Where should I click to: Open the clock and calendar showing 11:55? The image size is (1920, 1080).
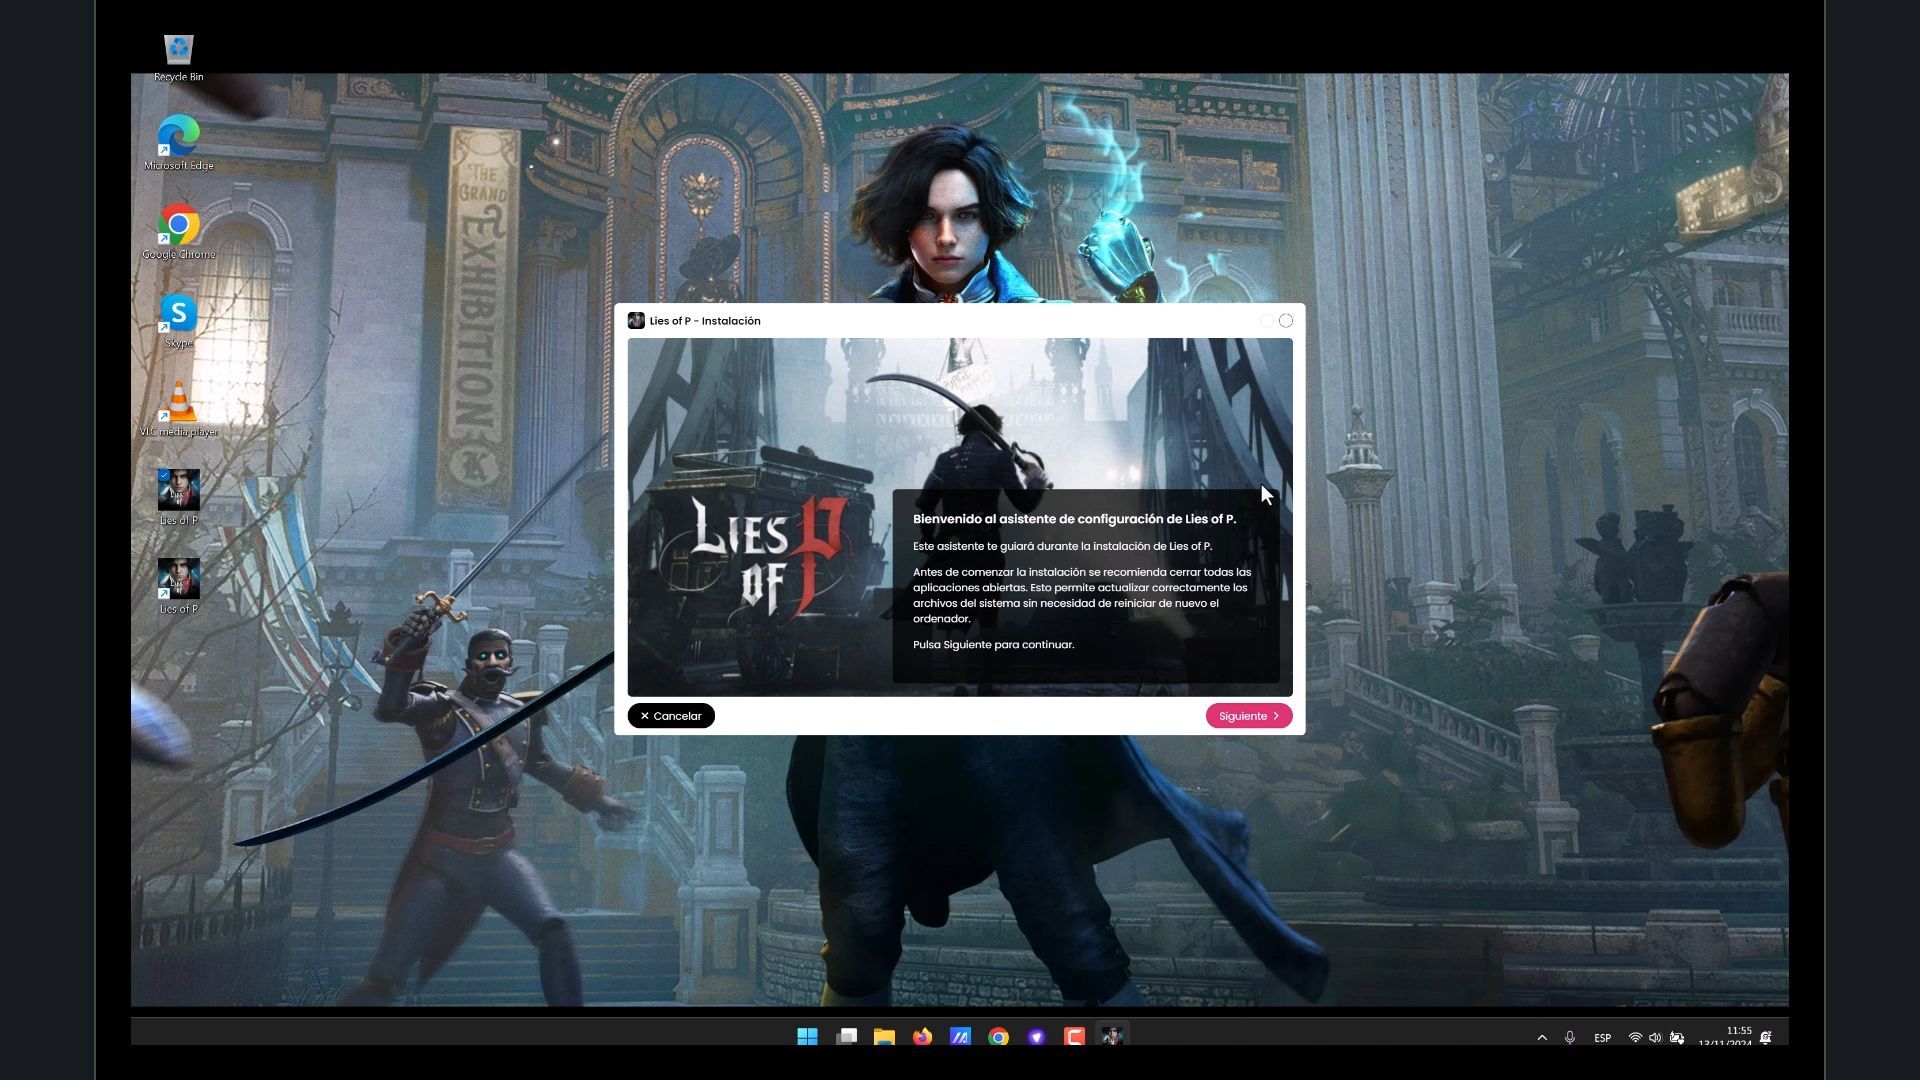coord(1725,1036)
